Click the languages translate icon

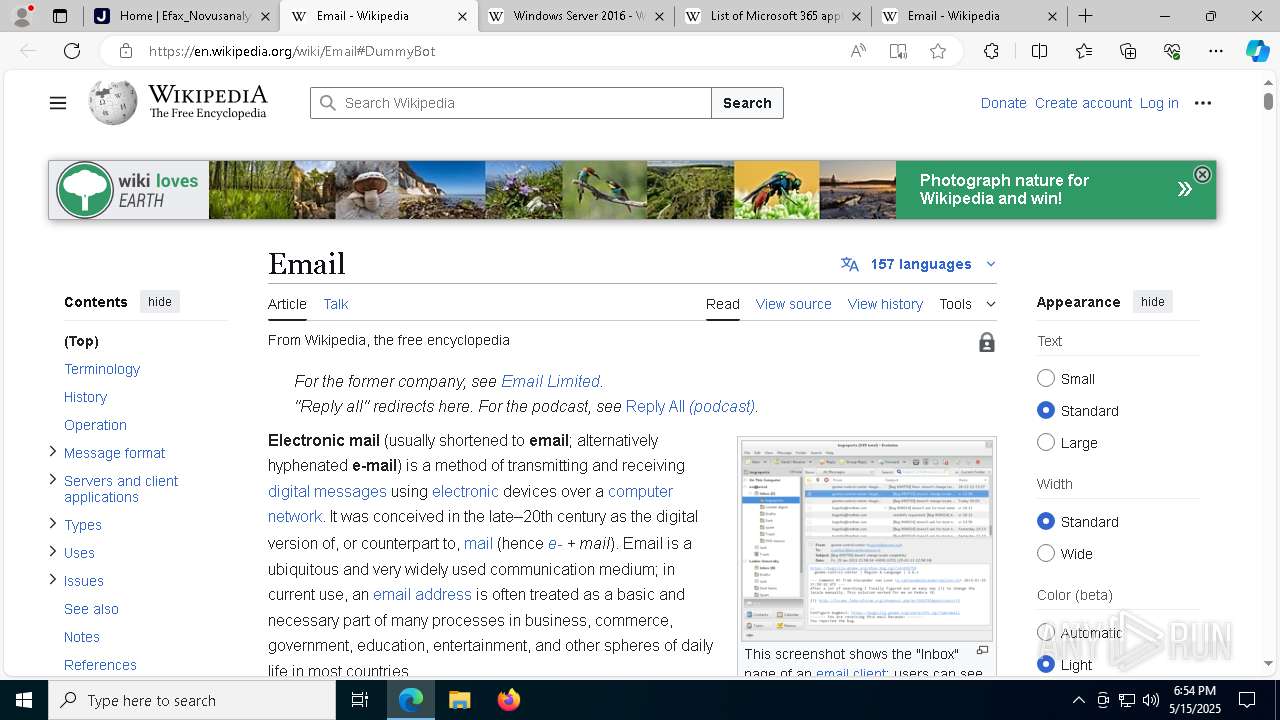[x=850, y=264]
